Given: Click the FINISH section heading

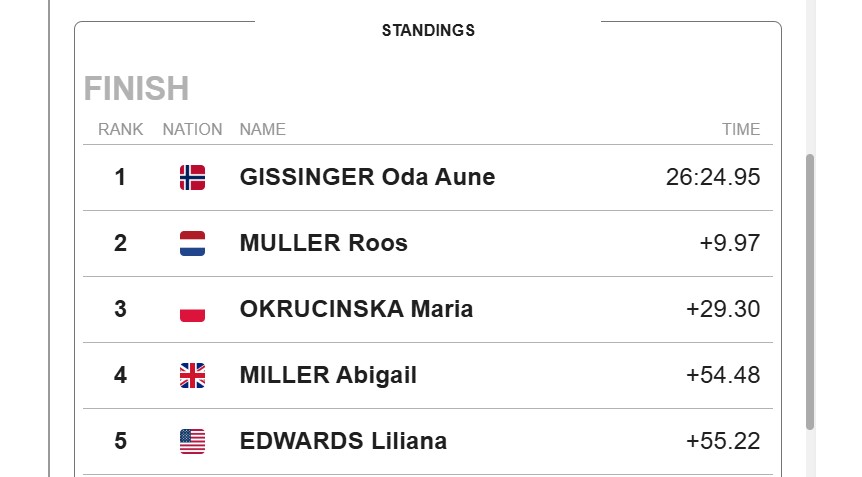Looking at the screenshot, I should click(x=136, y=88).
